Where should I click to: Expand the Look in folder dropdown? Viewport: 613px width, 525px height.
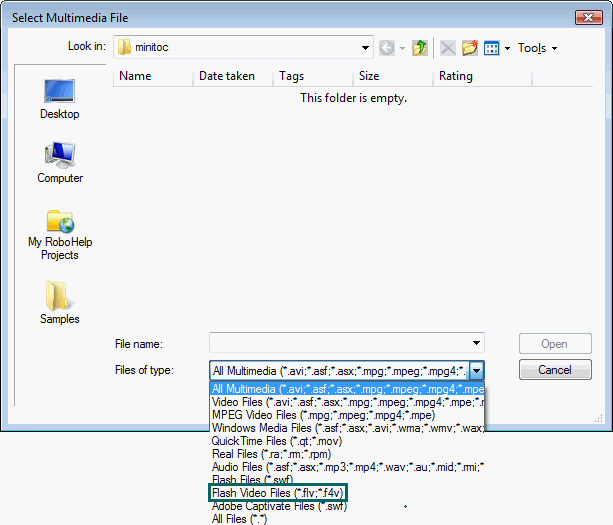[365, 48]
